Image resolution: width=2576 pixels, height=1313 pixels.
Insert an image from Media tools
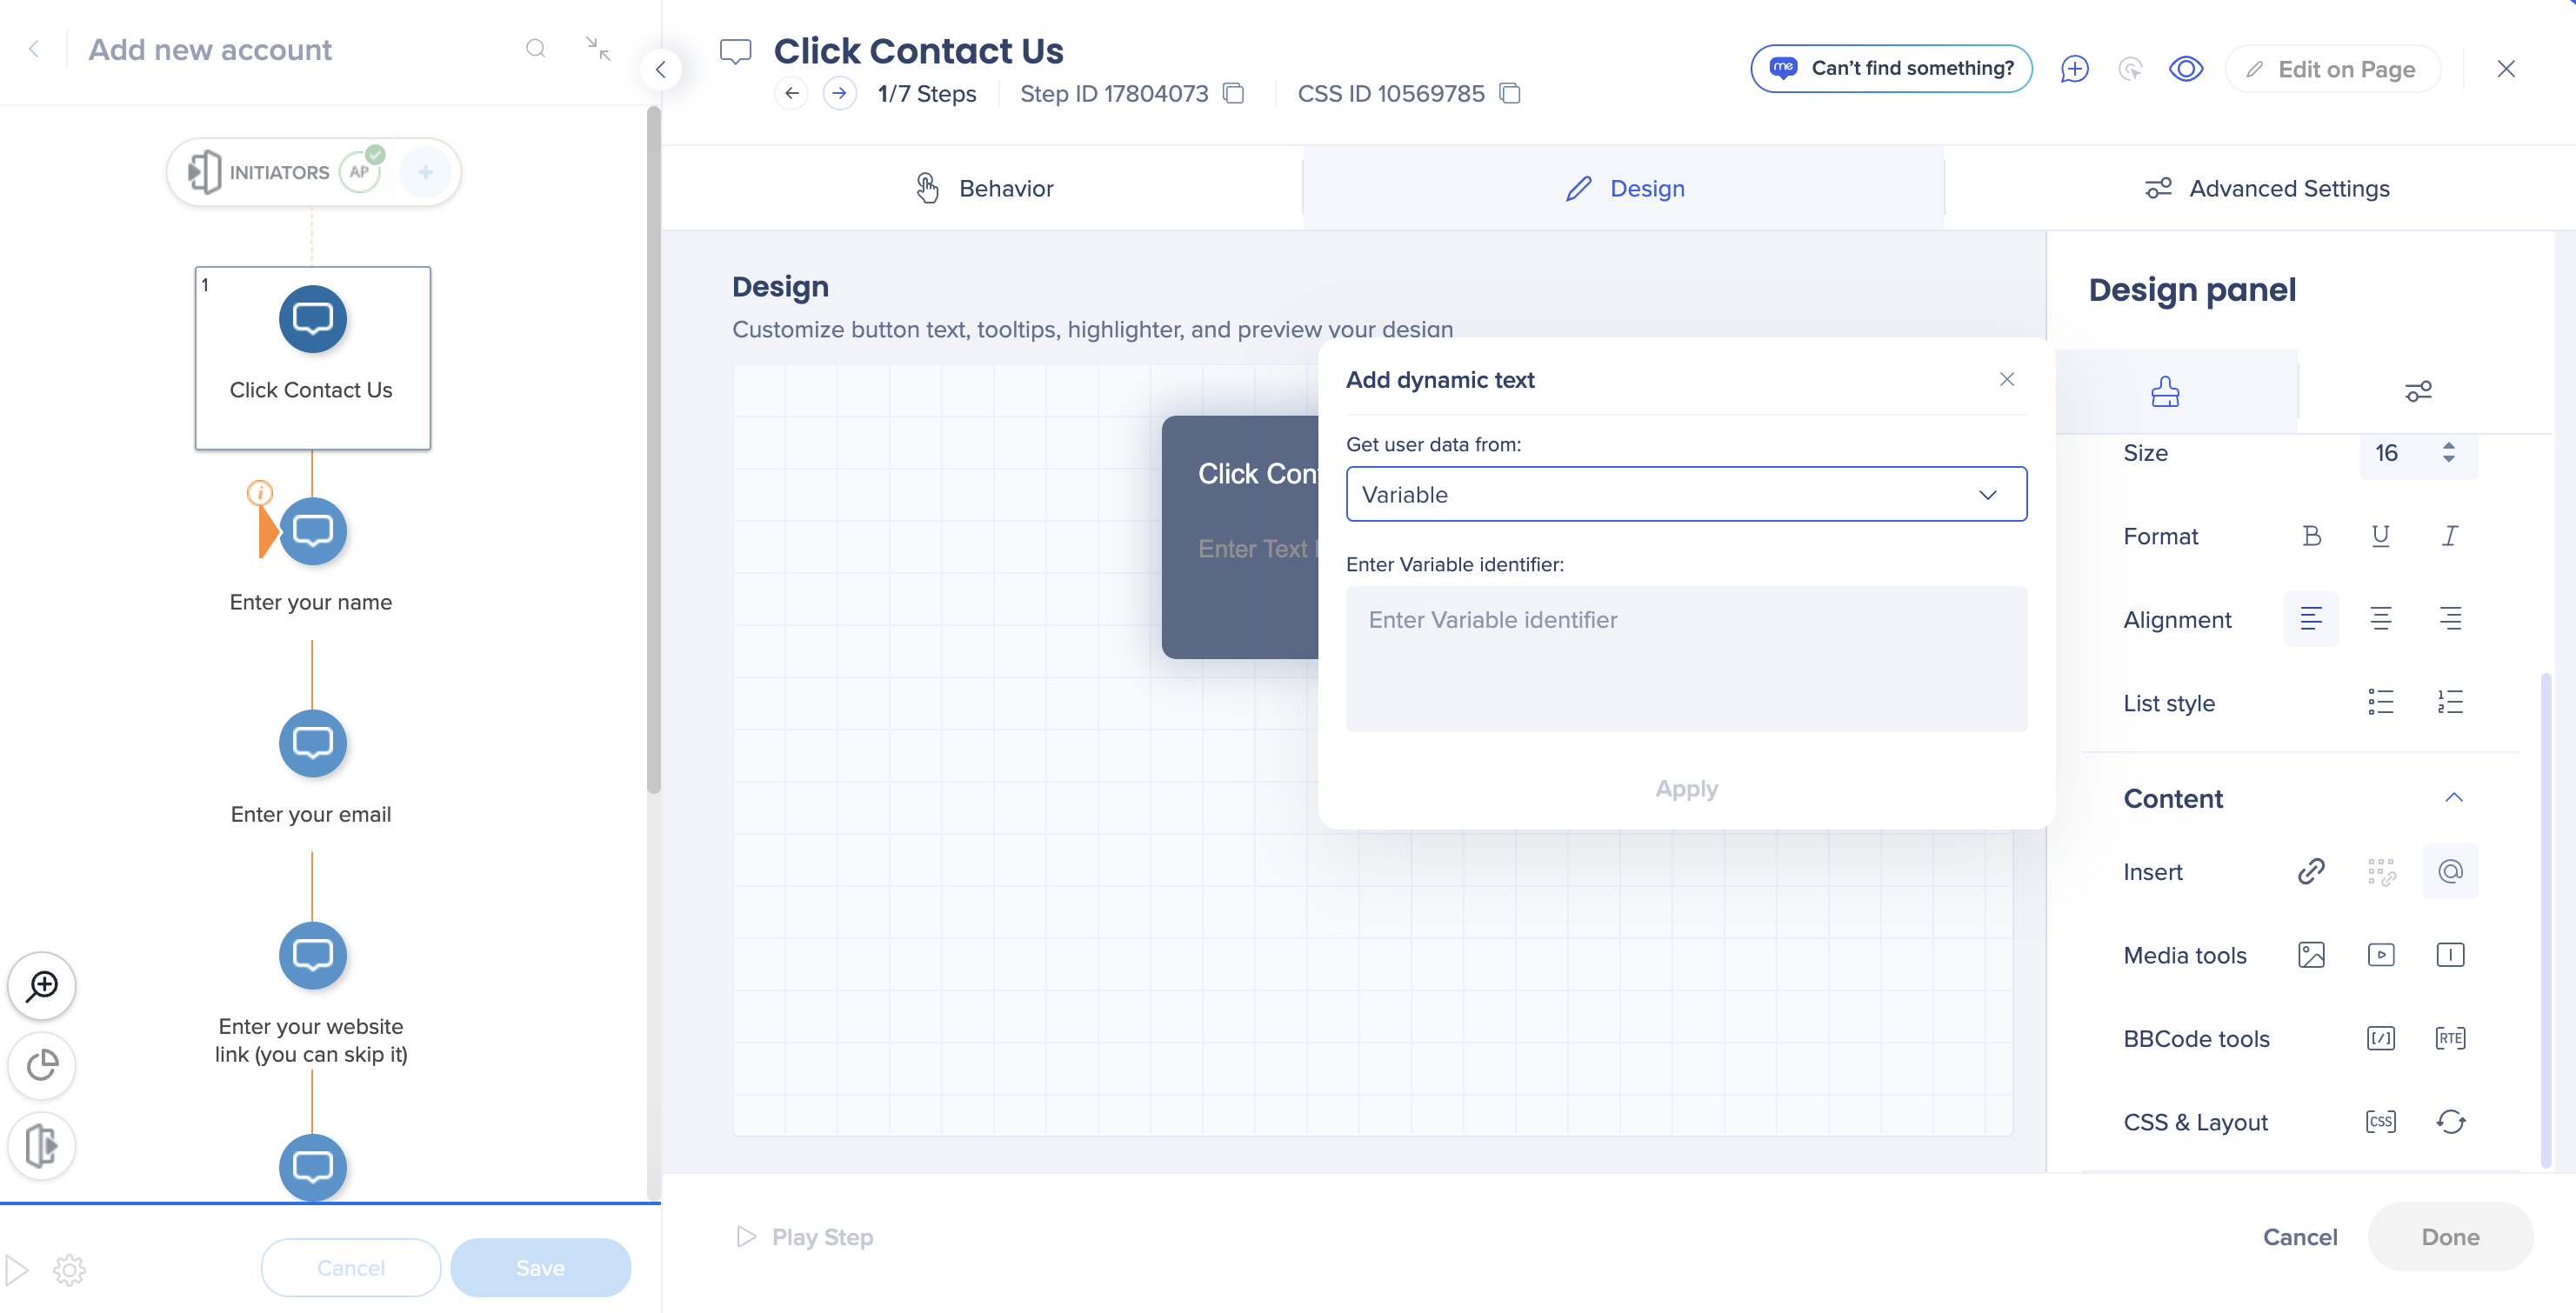tap(2311, 955)
